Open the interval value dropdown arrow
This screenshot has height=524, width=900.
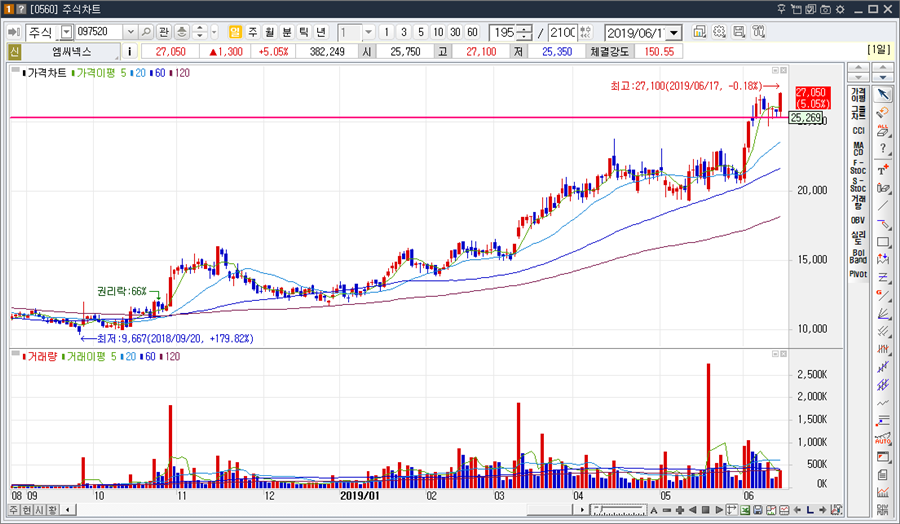(x=368, y=32)
